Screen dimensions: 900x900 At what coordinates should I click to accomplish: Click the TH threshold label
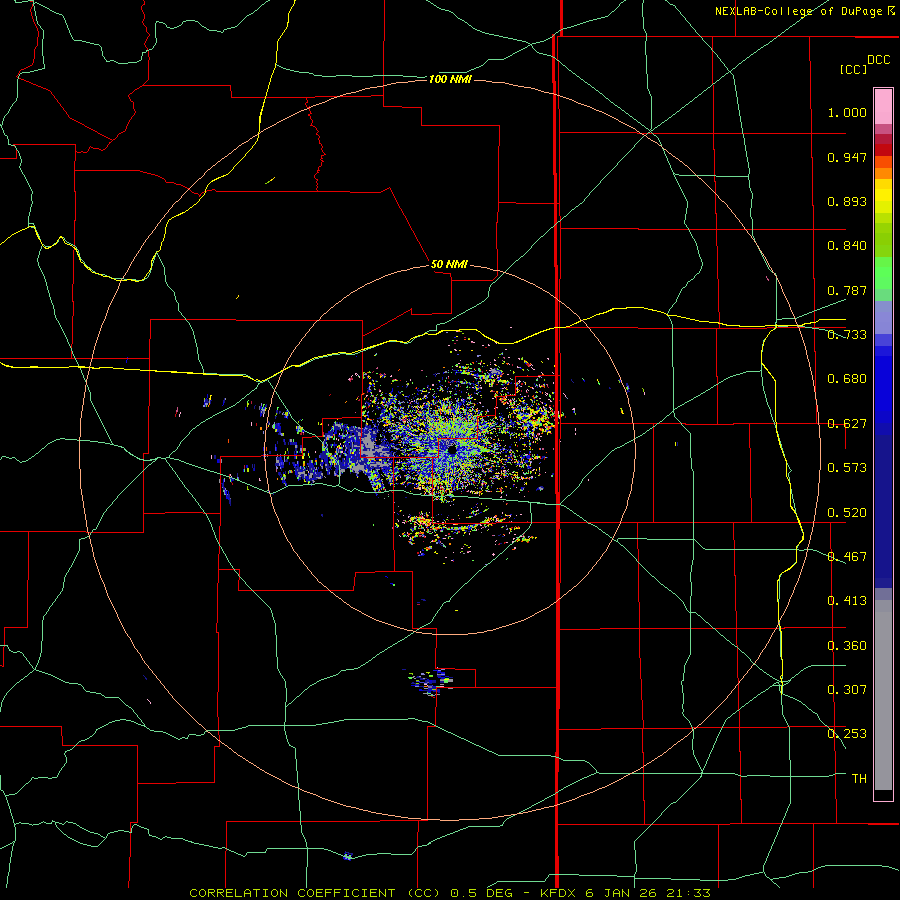coord(859,779)
